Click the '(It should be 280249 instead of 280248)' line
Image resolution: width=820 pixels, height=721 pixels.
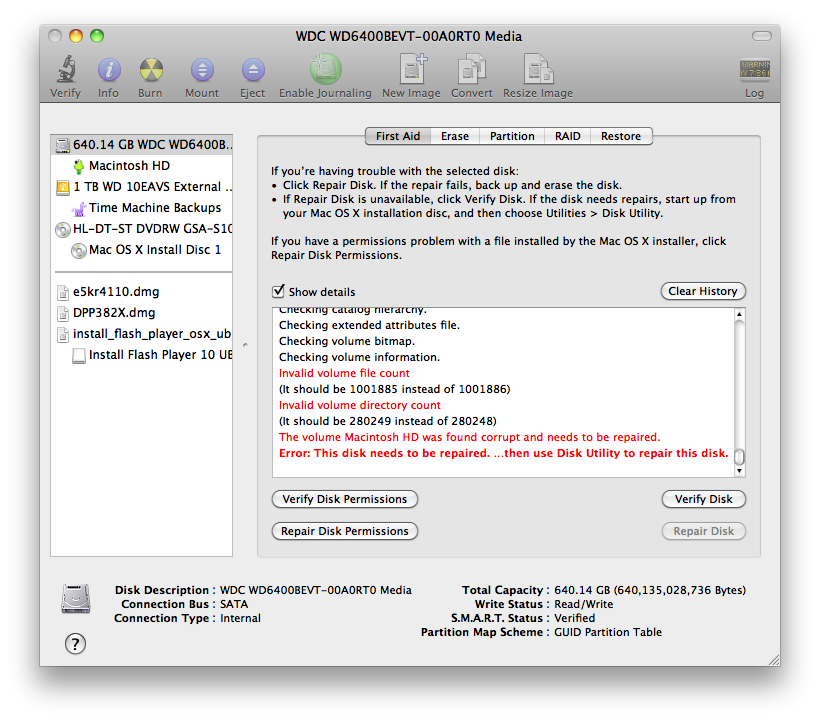pos(388,421)
